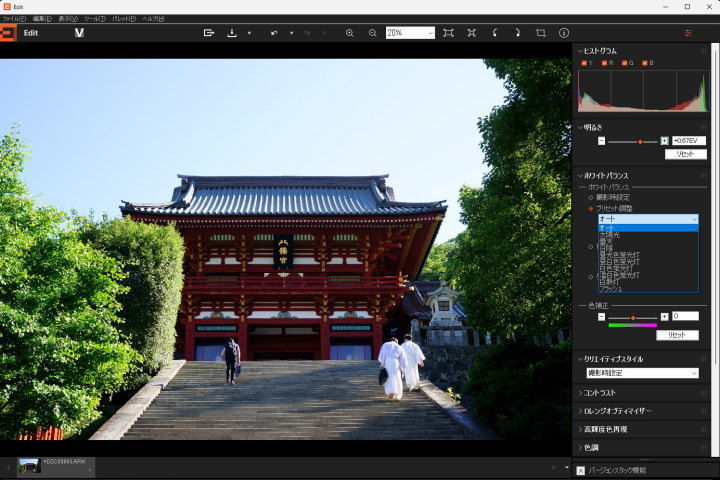The width and height of the screenshot is (720, 480).
Task: Open the 編集(E) menu
Action: 42,19
